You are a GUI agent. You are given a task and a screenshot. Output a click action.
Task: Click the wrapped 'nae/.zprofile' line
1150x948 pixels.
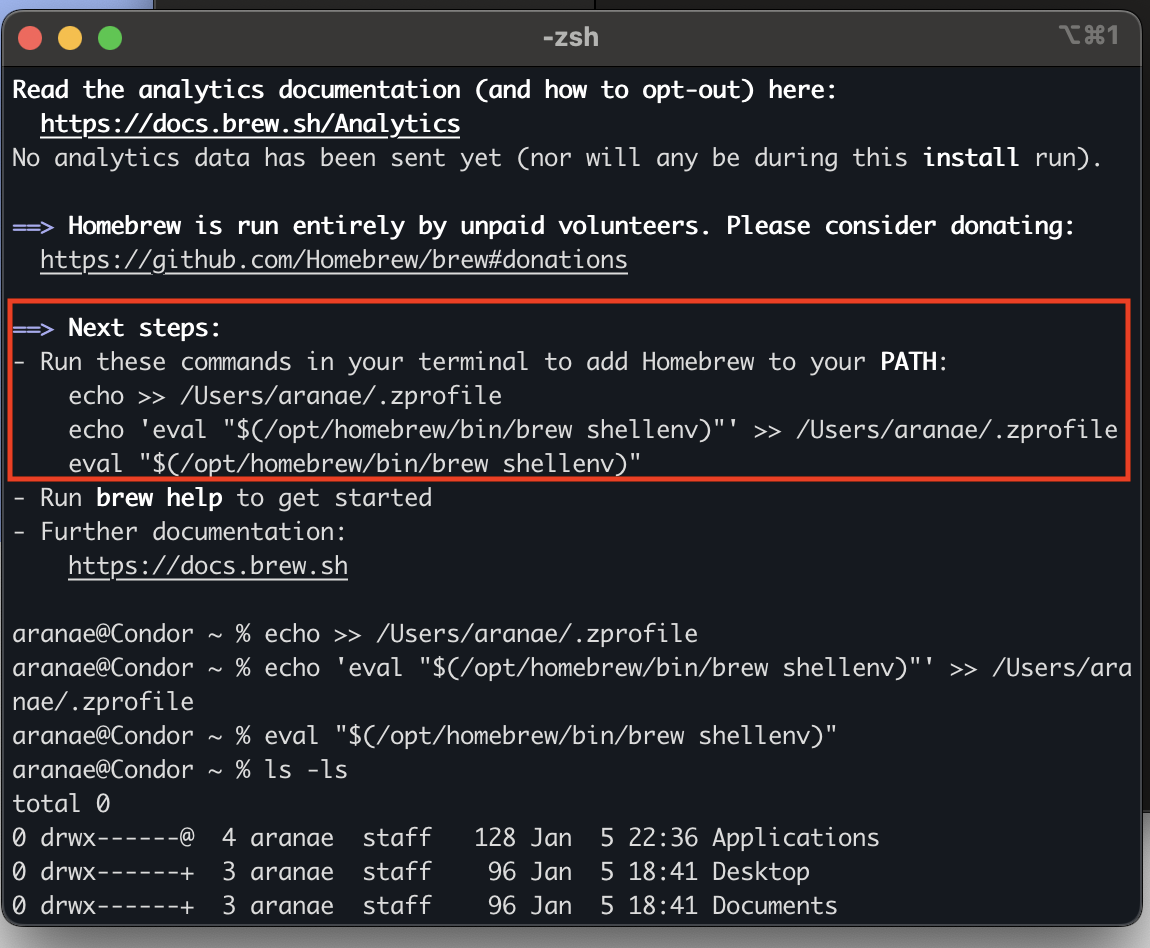(103, 702)
